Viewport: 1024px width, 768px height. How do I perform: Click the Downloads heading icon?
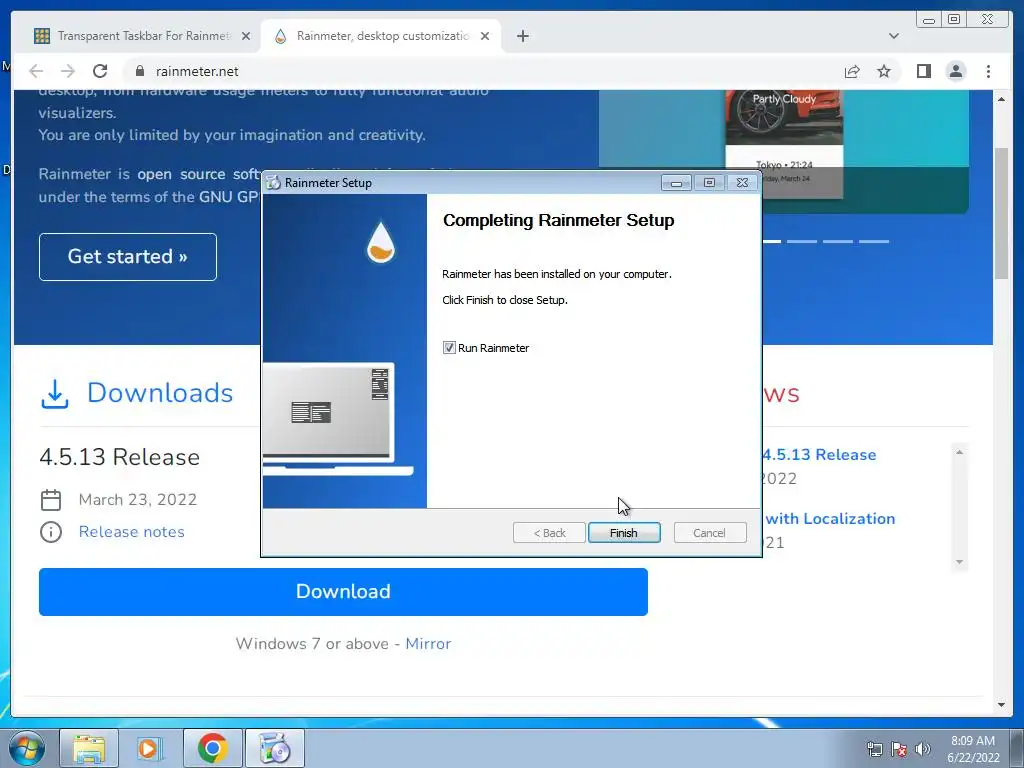[x=55, y=394]
